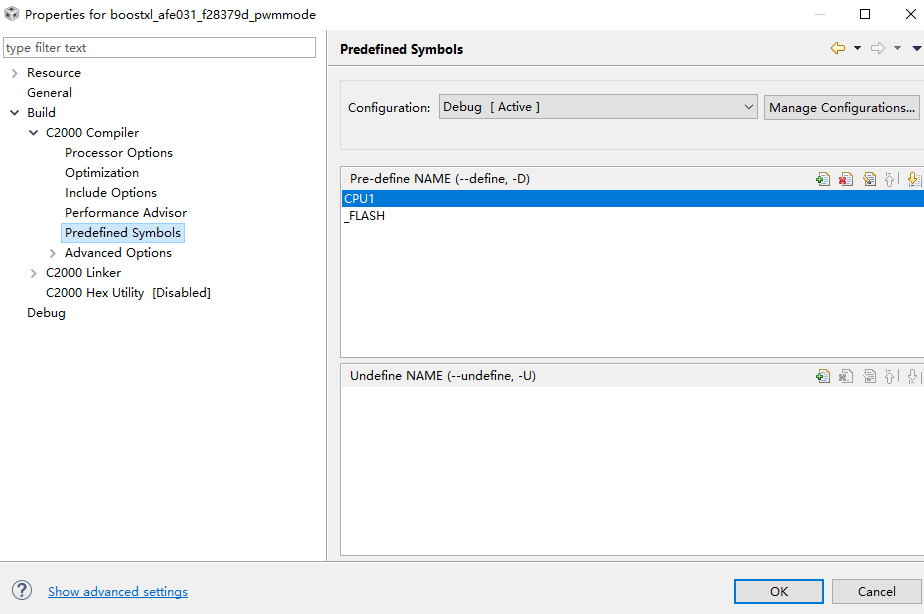Select Build tree item label
The image size is (924, 614).
click(41, 113)
